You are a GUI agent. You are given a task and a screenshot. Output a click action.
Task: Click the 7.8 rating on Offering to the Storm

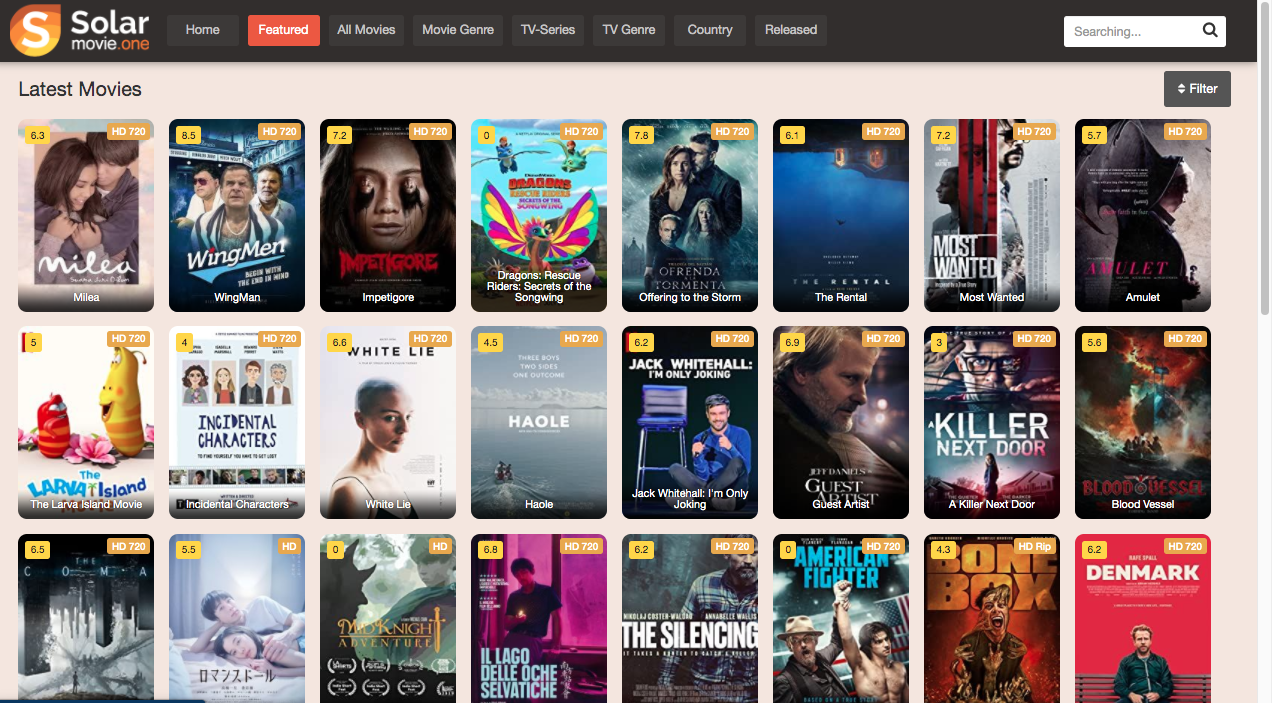point(642,135)
